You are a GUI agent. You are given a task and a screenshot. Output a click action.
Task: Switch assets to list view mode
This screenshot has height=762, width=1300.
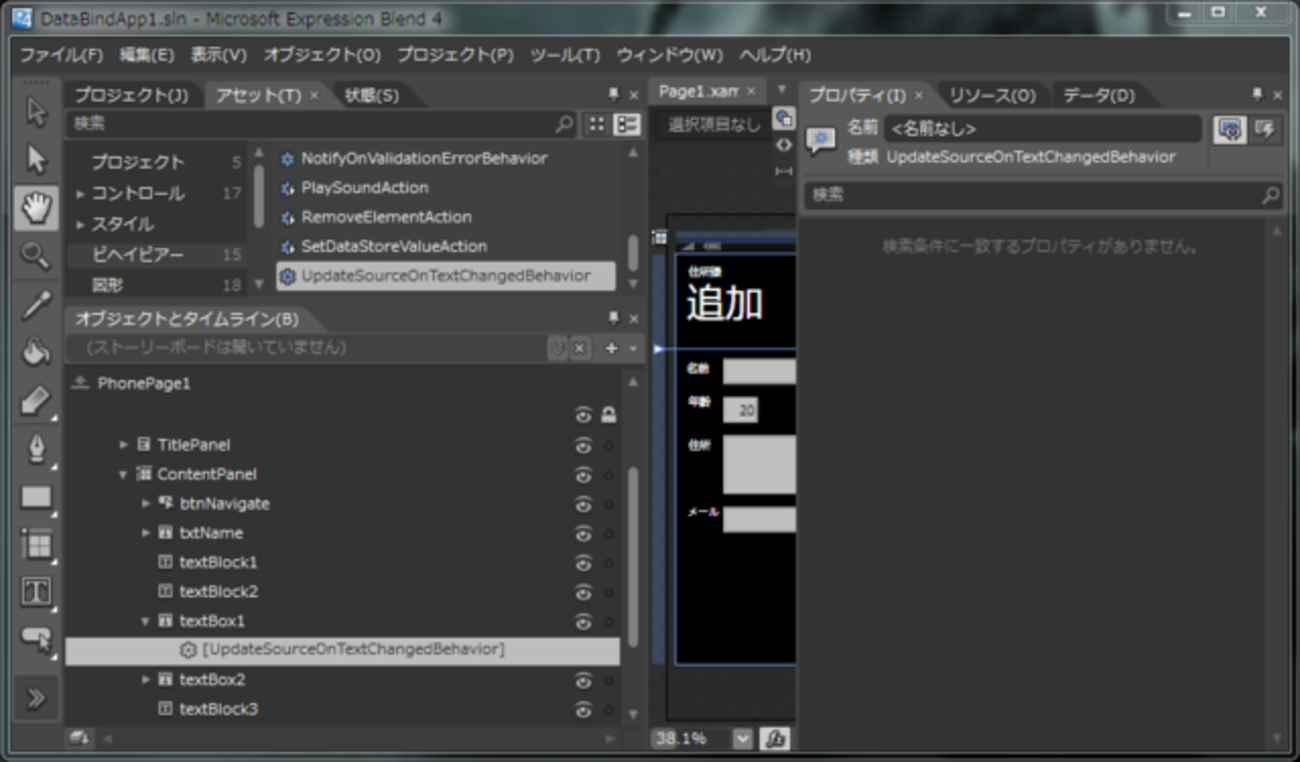627,124
